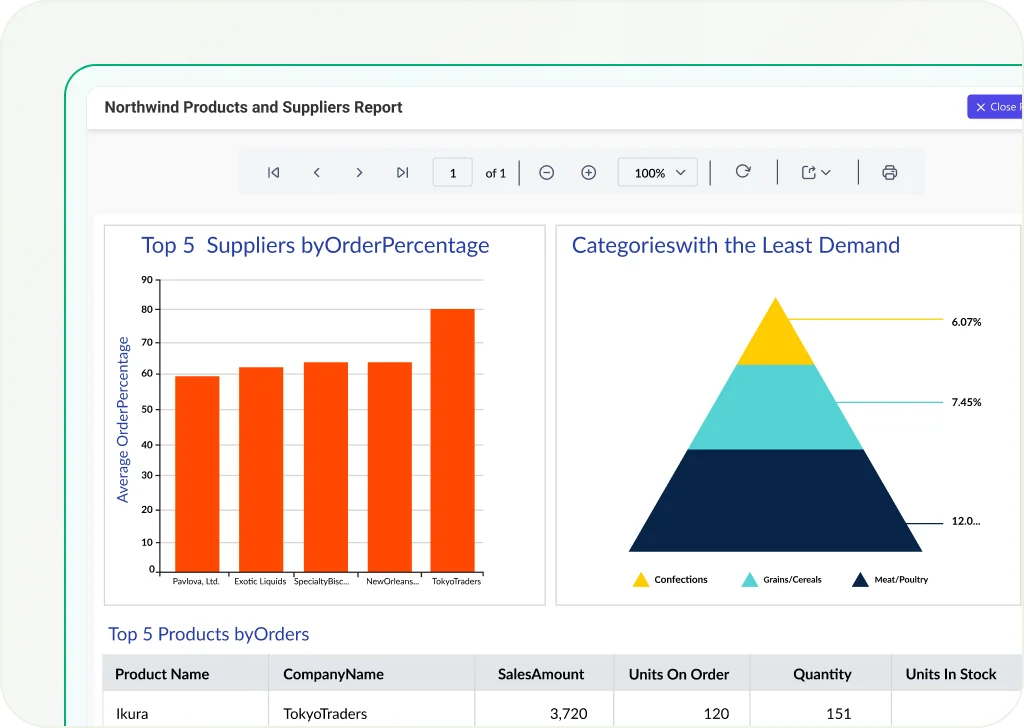Jump to the last page
The width and height of the screenshot is (1024, 728).
tap(402, 172)
